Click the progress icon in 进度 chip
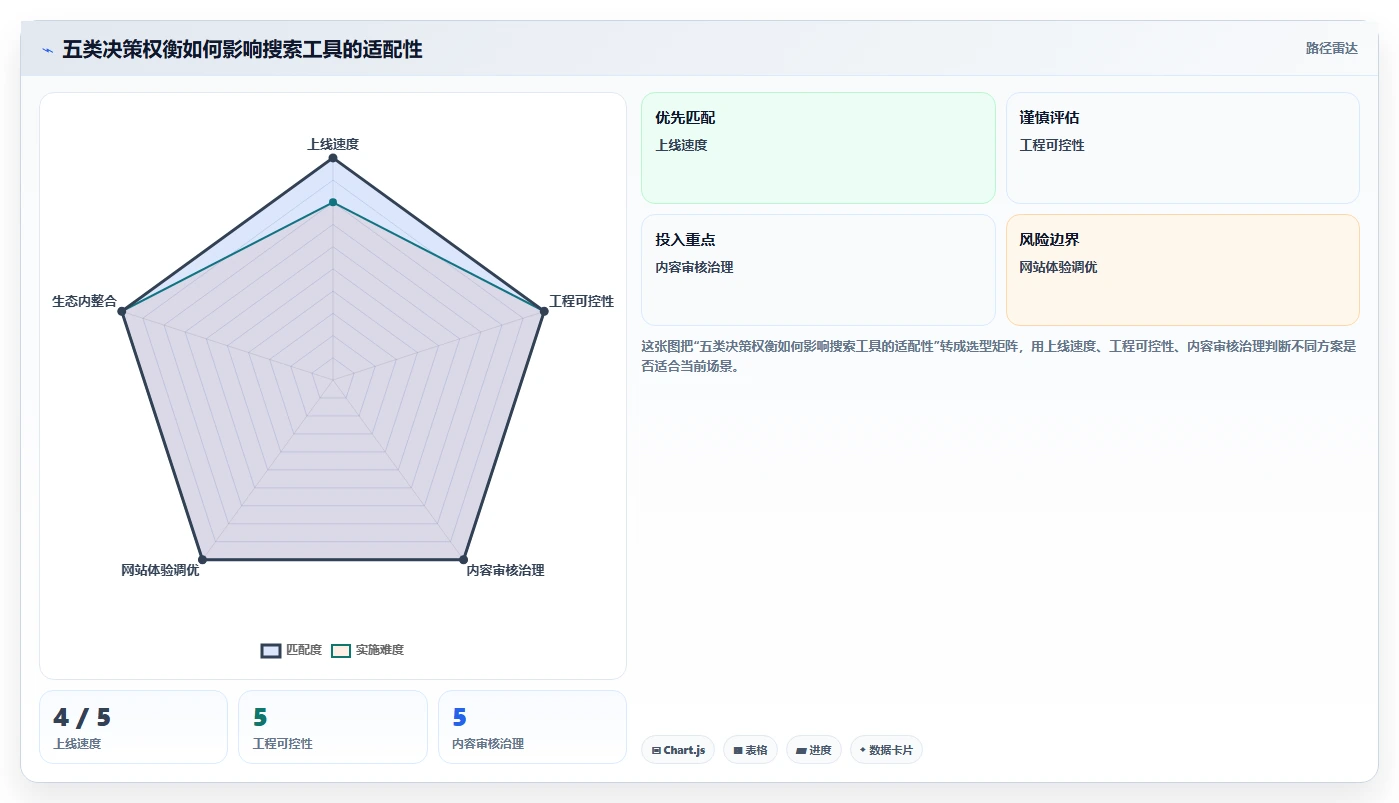The width and height of the screenshot is (1399, 803). [801, 750]
